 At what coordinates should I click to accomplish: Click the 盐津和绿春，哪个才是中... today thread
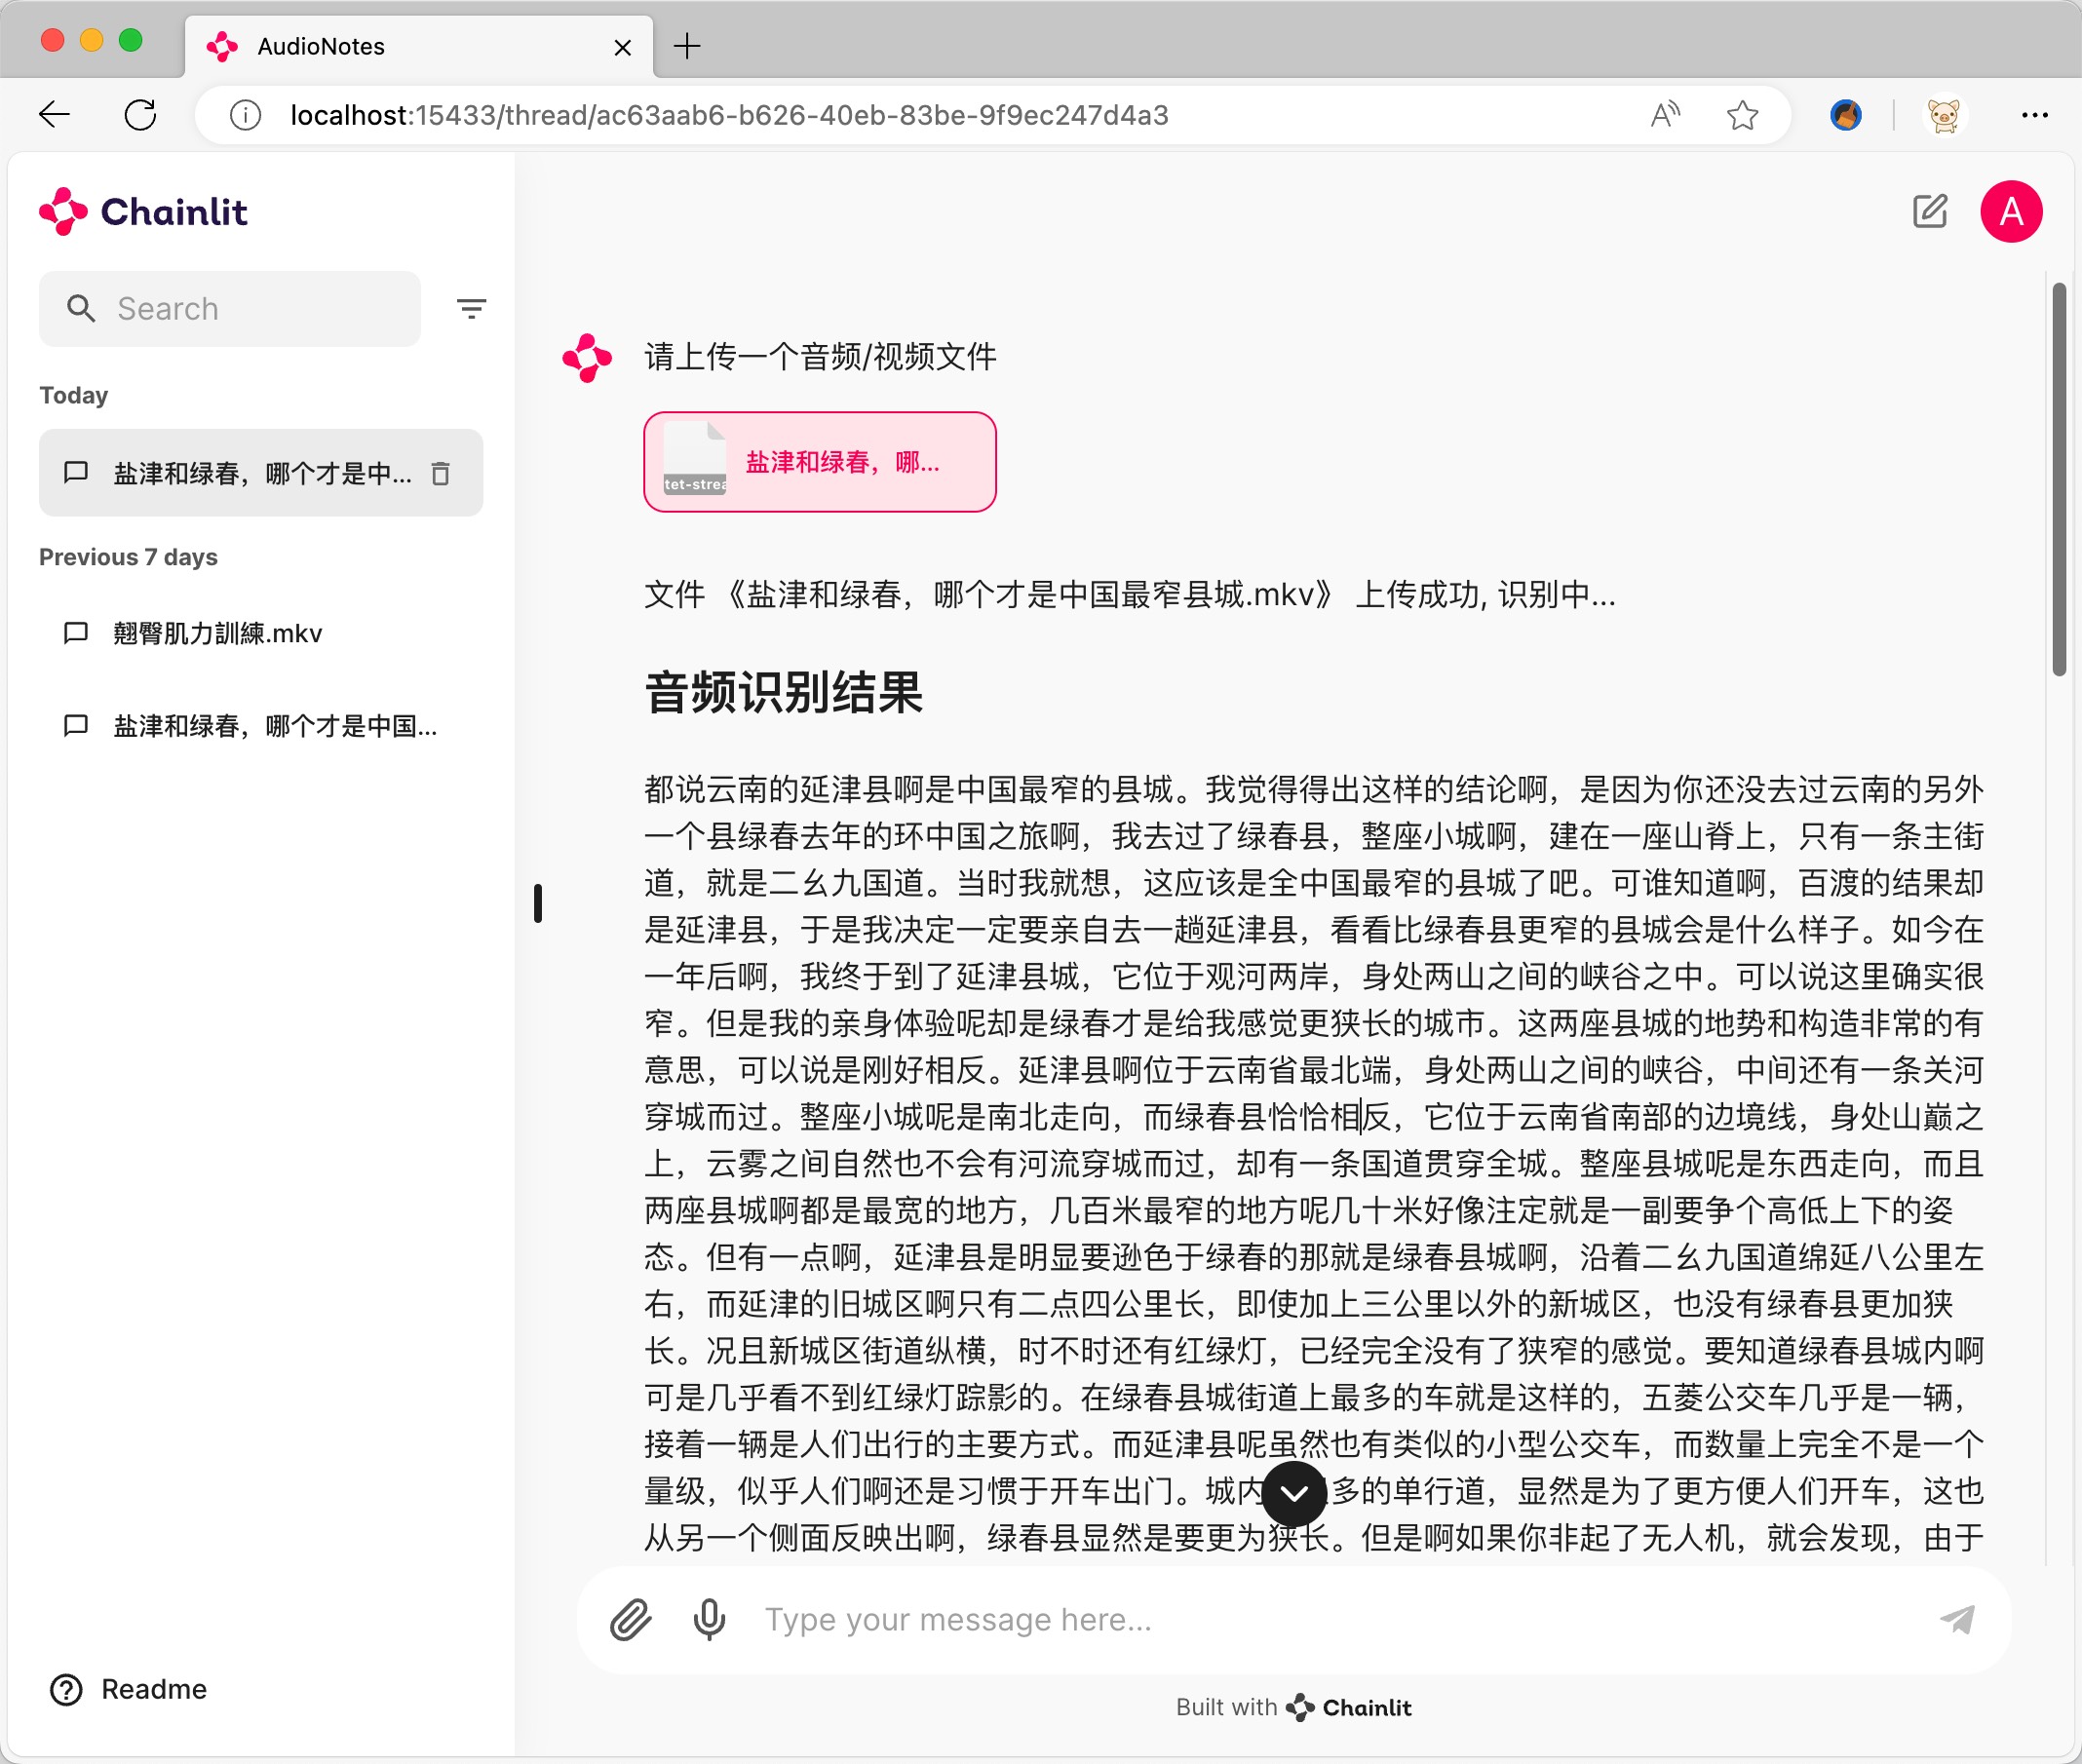click(x=253, y=473)
